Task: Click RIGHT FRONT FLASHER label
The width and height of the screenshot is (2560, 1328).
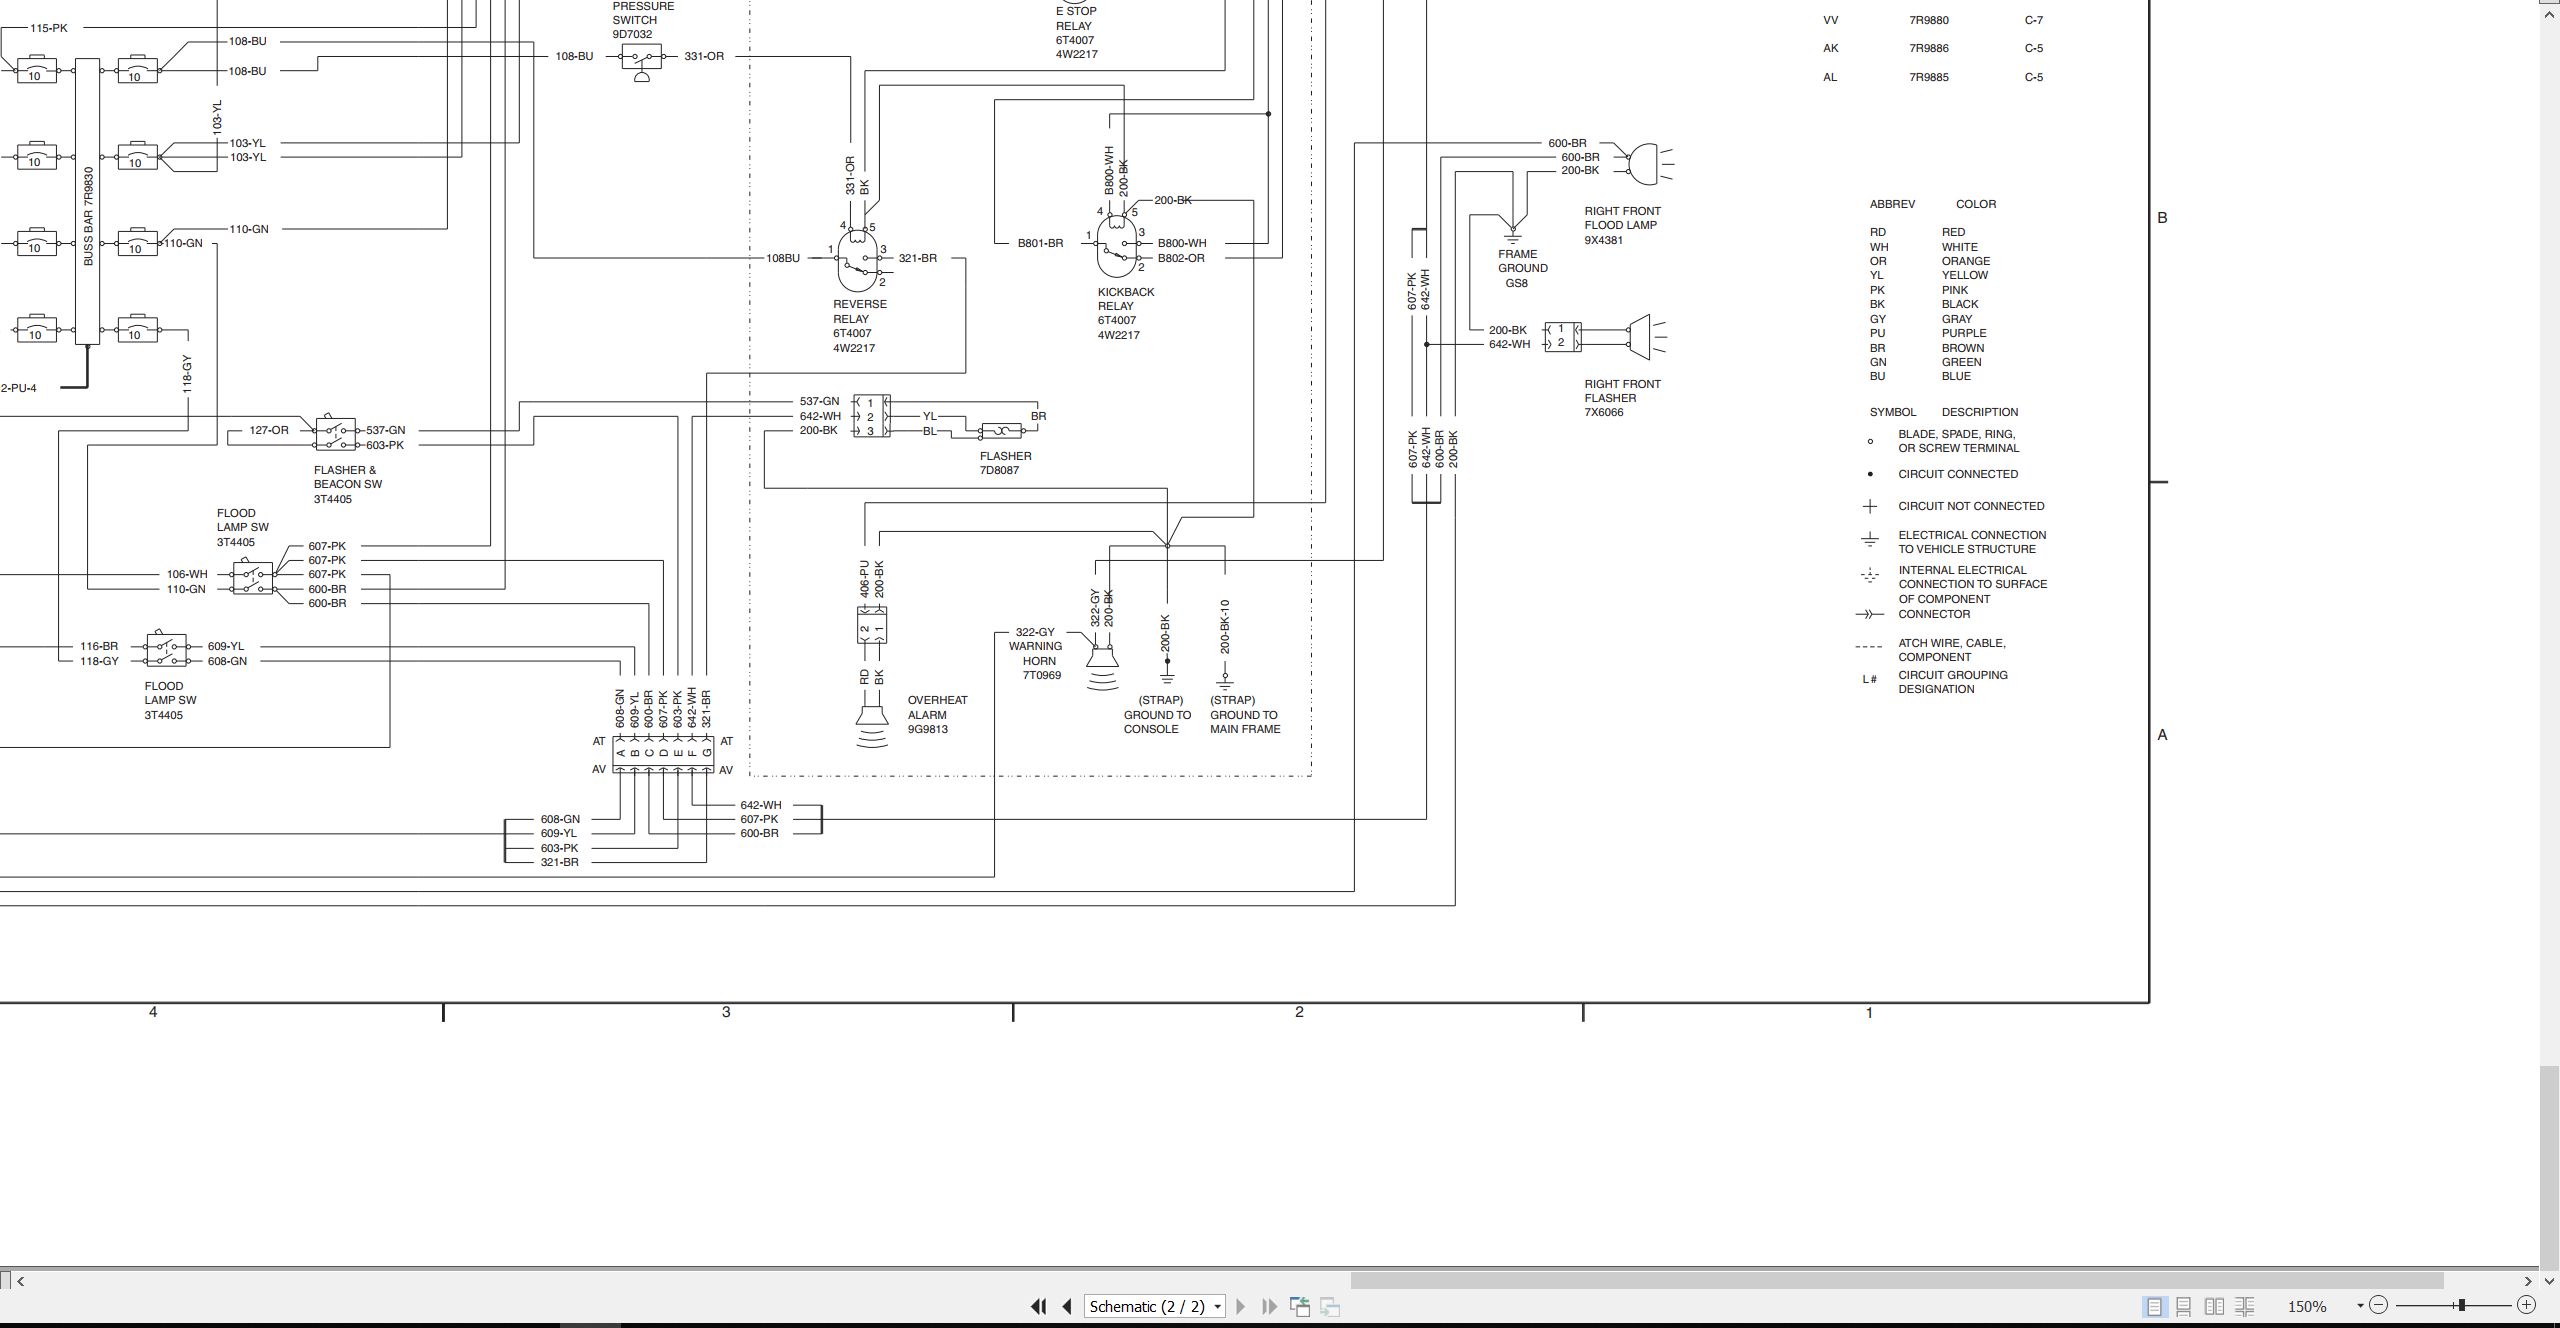Action: (1622, 391)
